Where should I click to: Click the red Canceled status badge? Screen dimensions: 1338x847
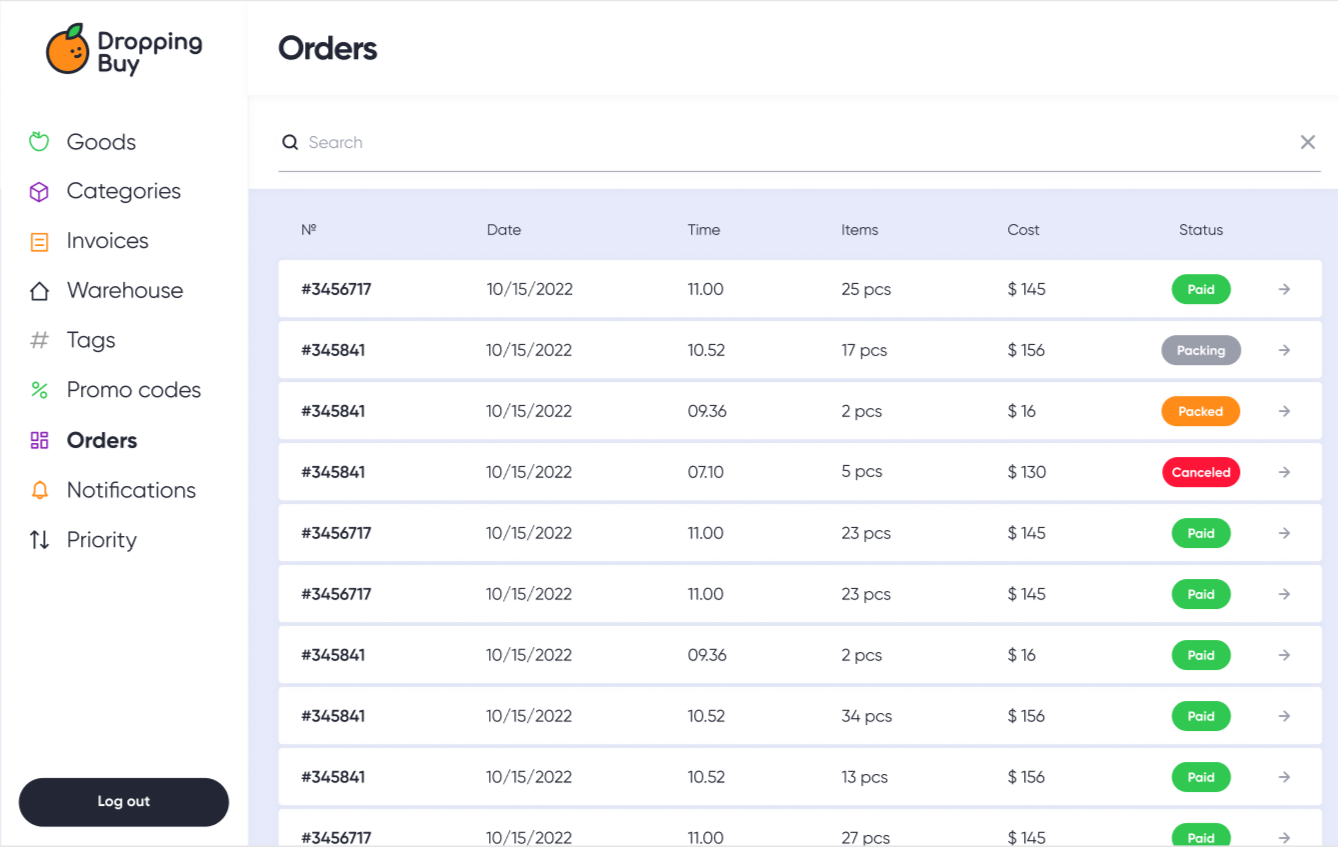point(1201,472)
